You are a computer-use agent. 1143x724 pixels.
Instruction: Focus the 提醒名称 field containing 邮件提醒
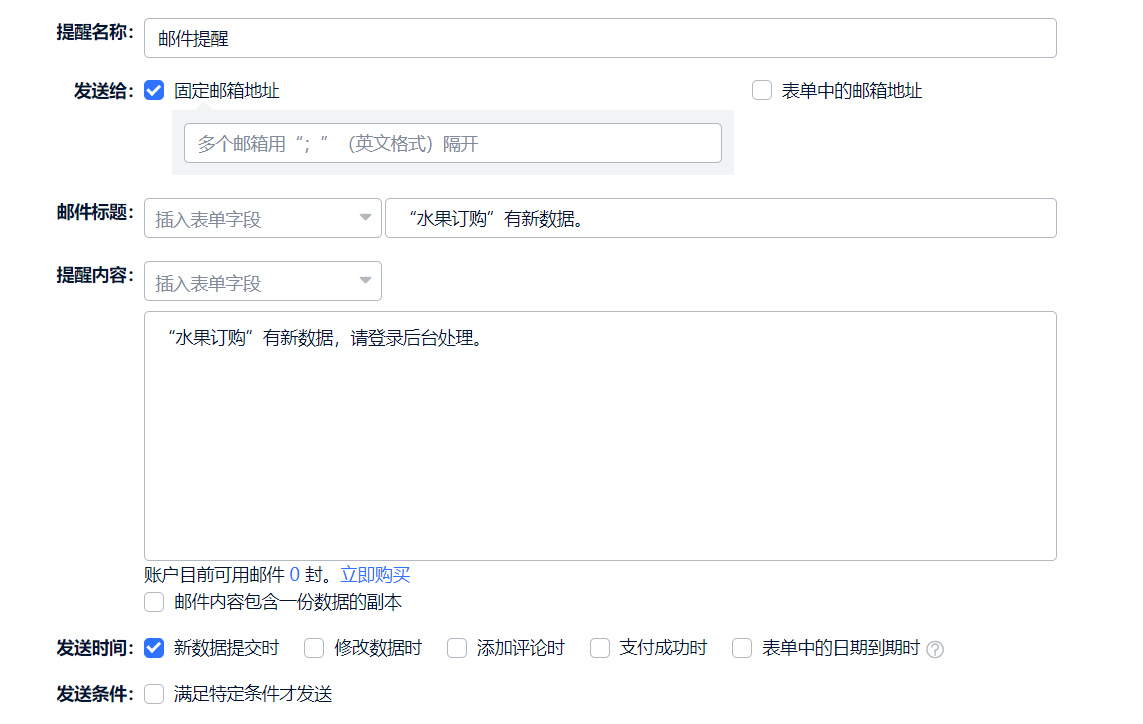[600, 38]
